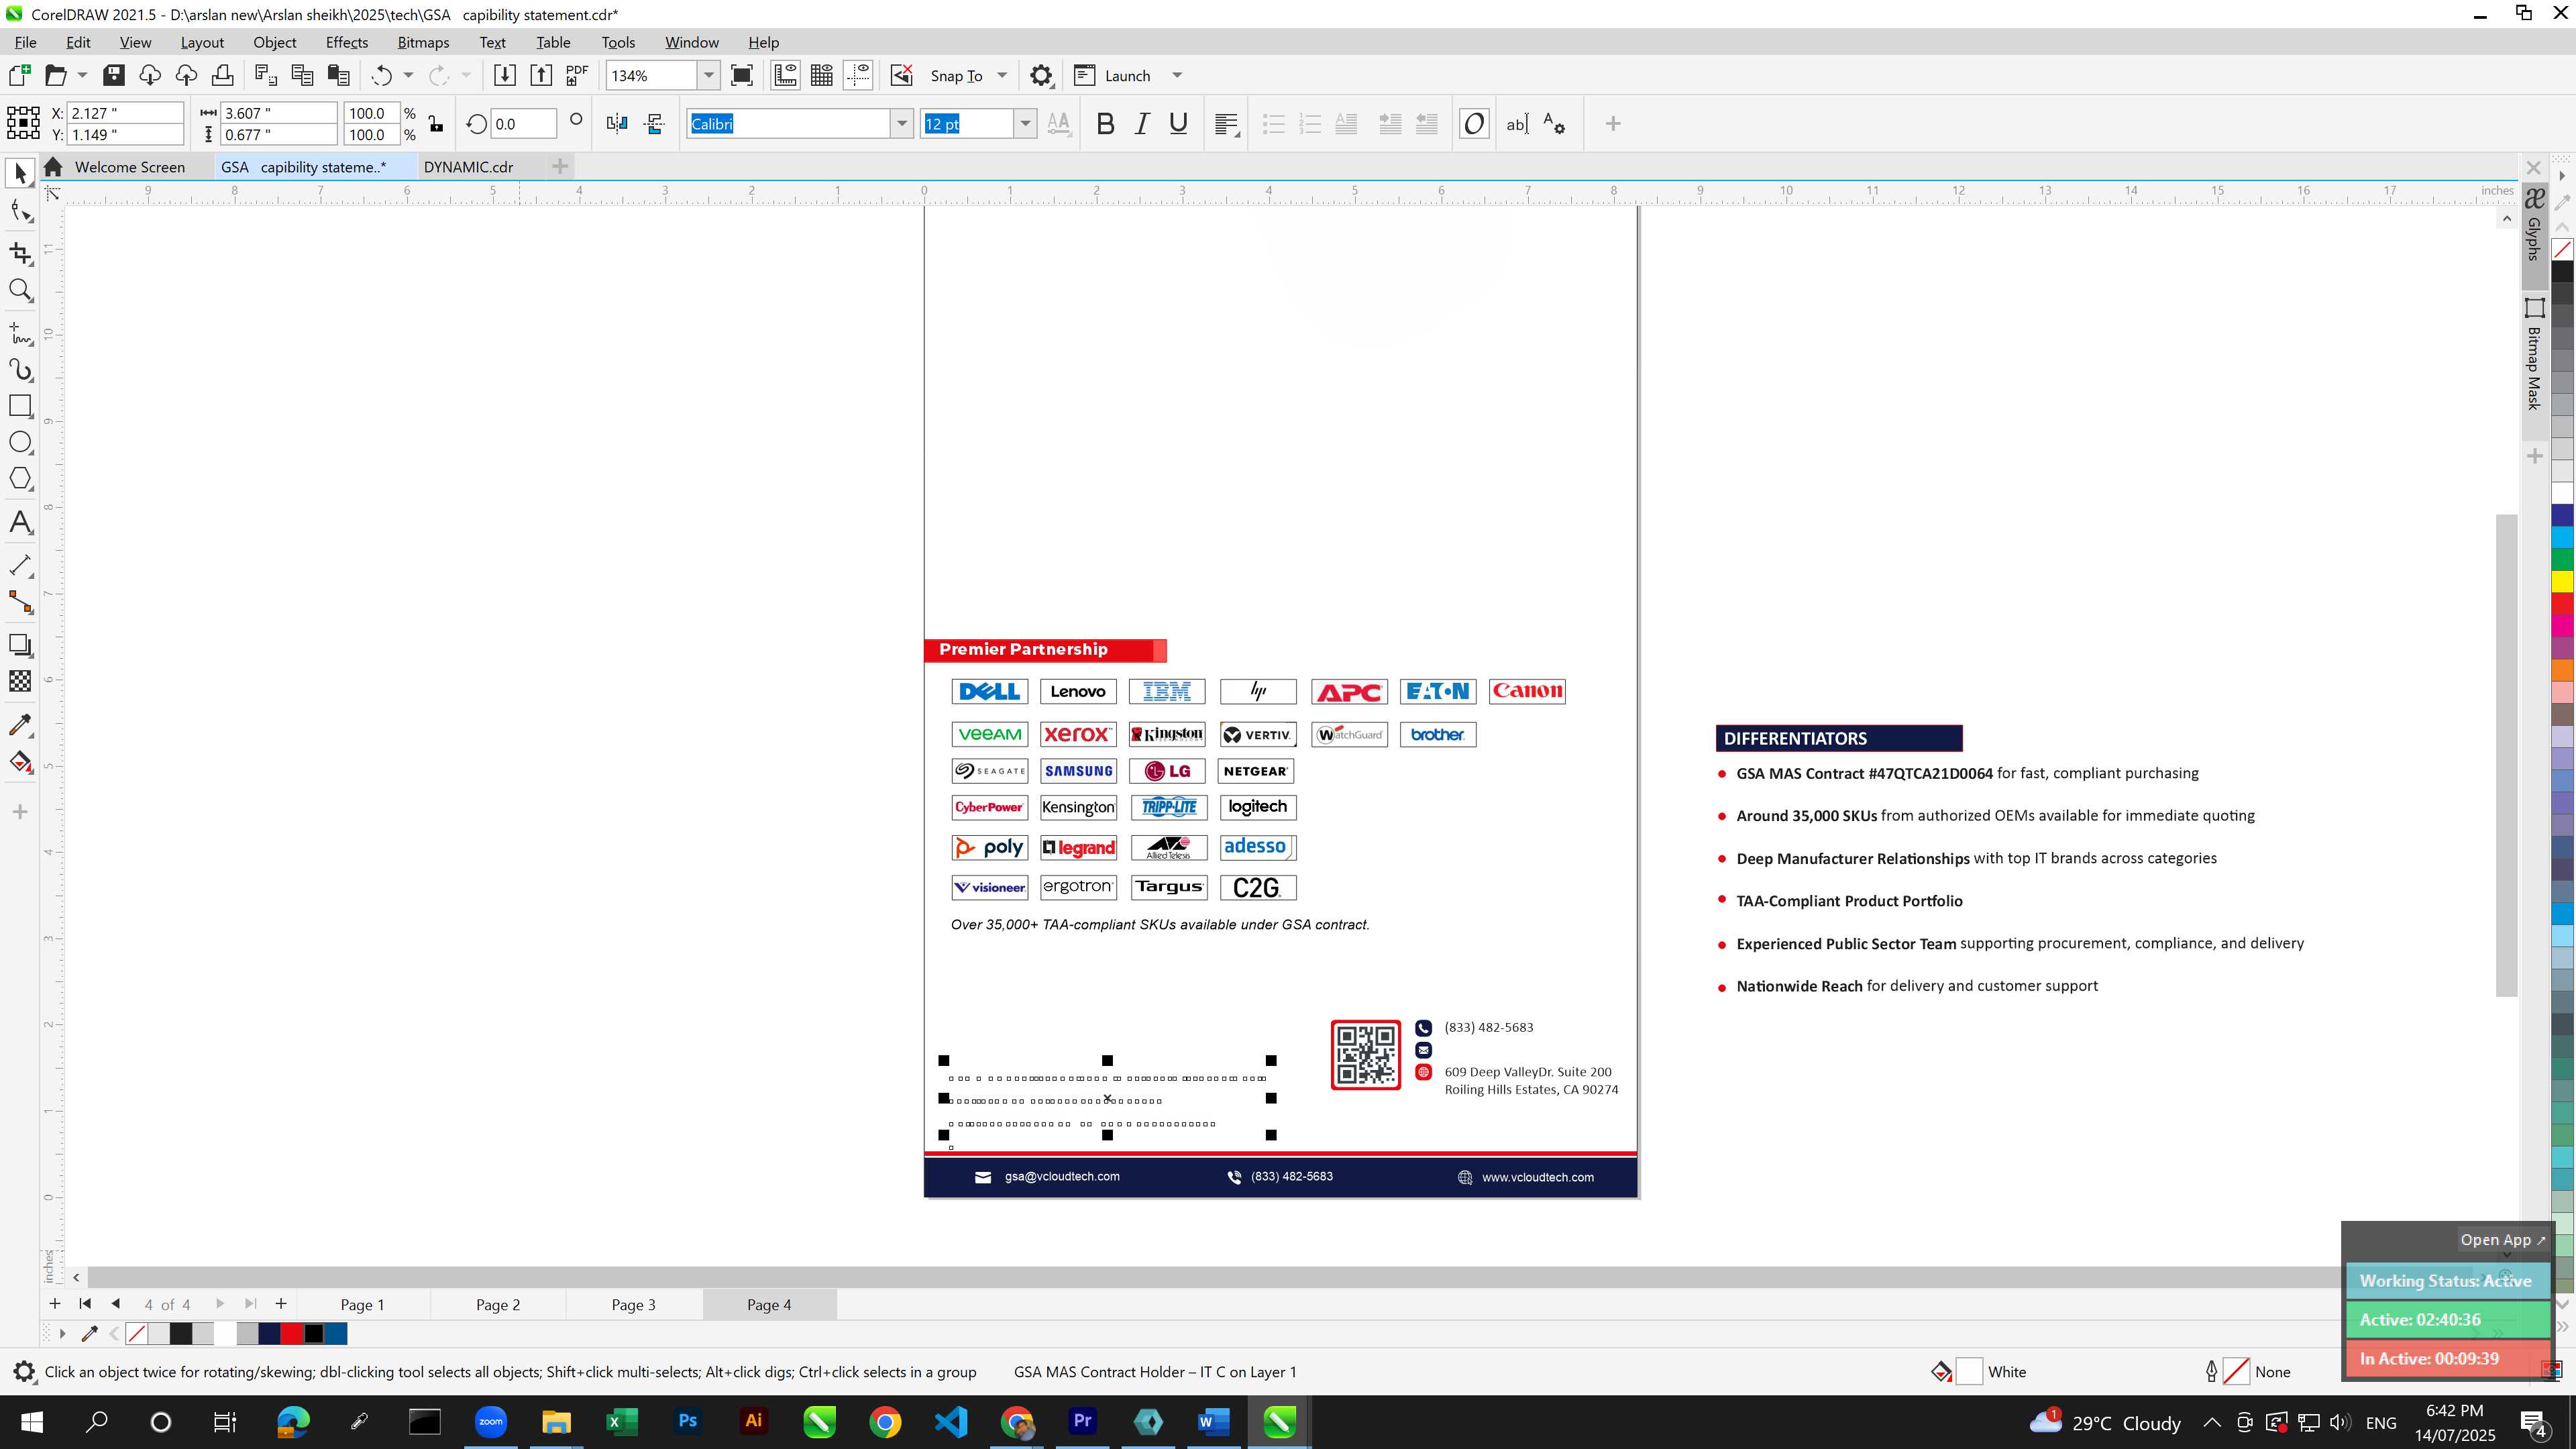Viewport: 2576px width, 1449px height.
Task: Select the Shape edit tool
Action: pyautogui.click(x=20, y=211)
